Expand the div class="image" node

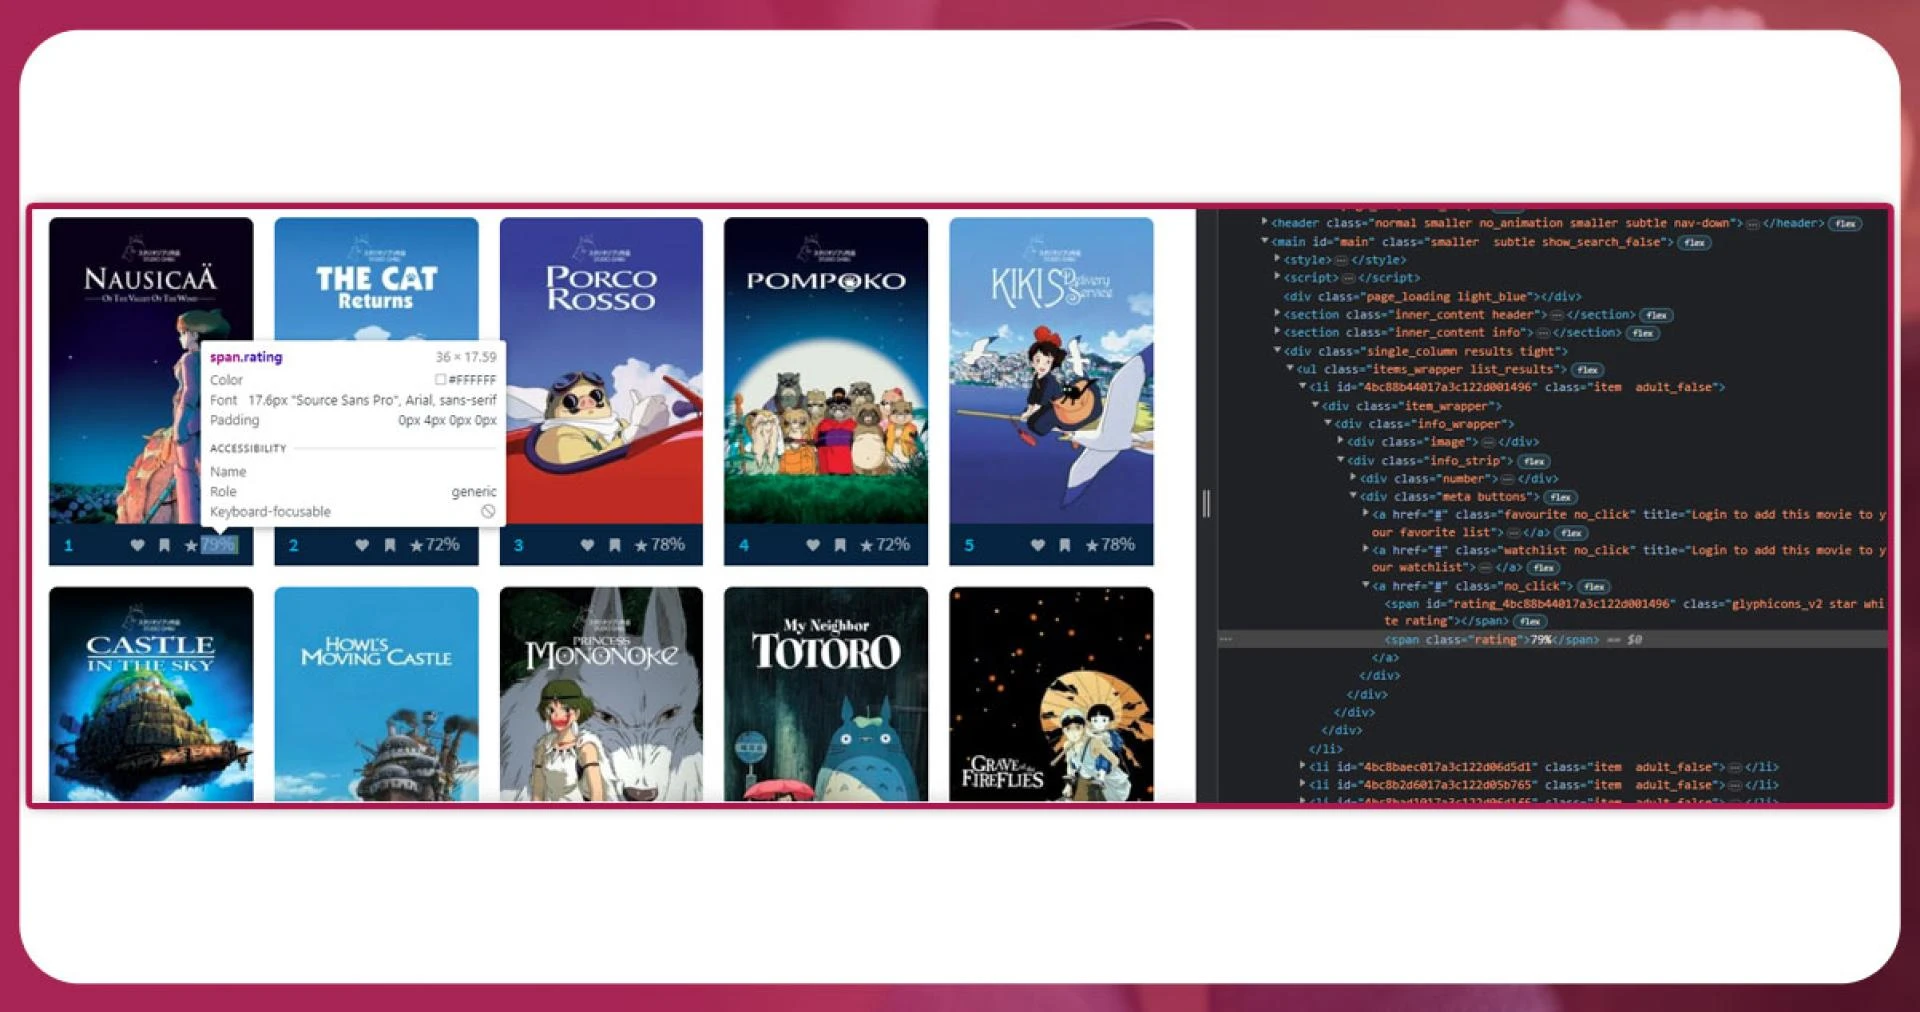[x=1340, y=441]
